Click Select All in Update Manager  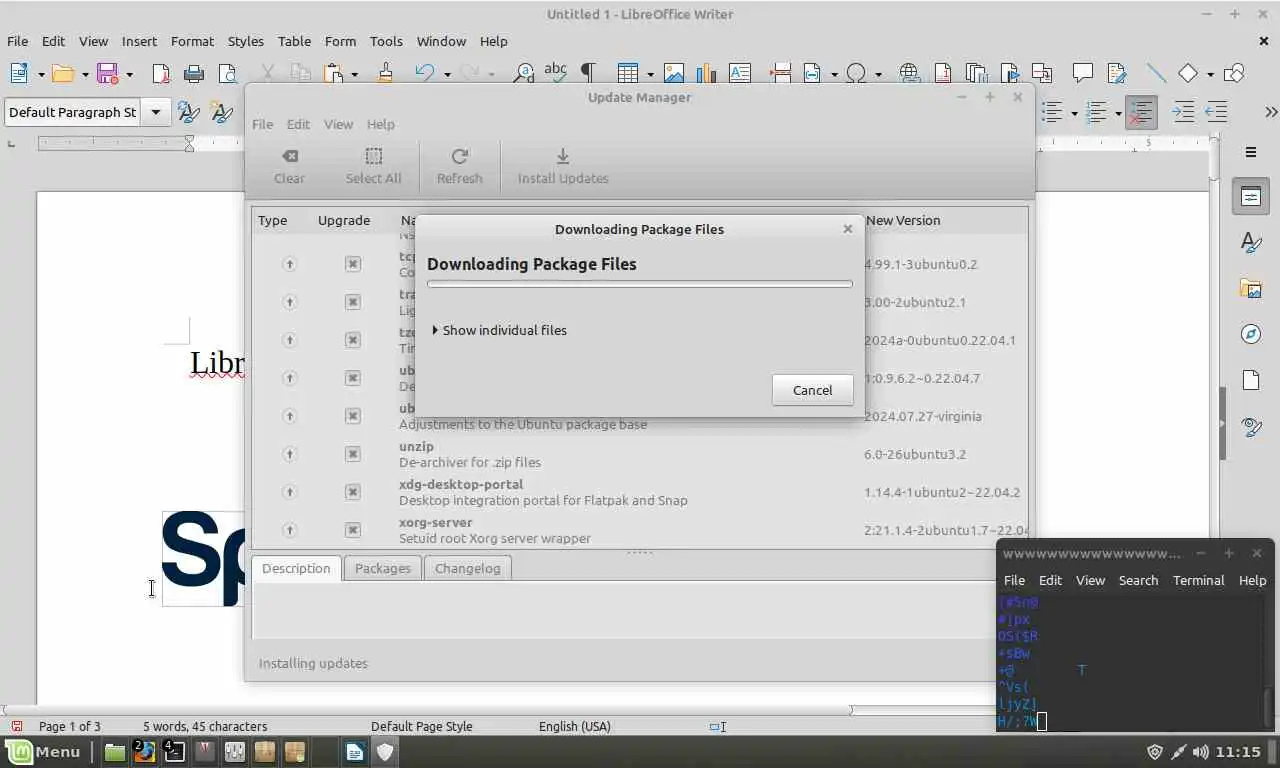(x=373, y=166)
